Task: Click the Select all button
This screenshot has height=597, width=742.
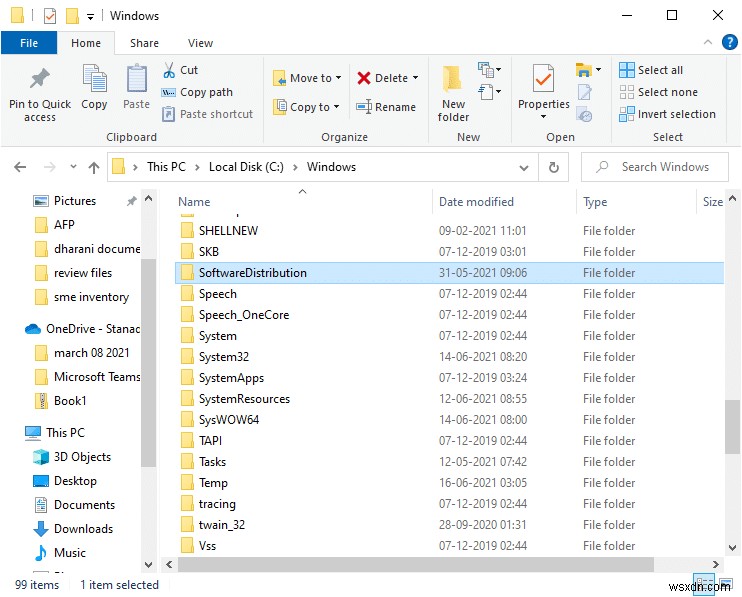Action: [651, 70]
